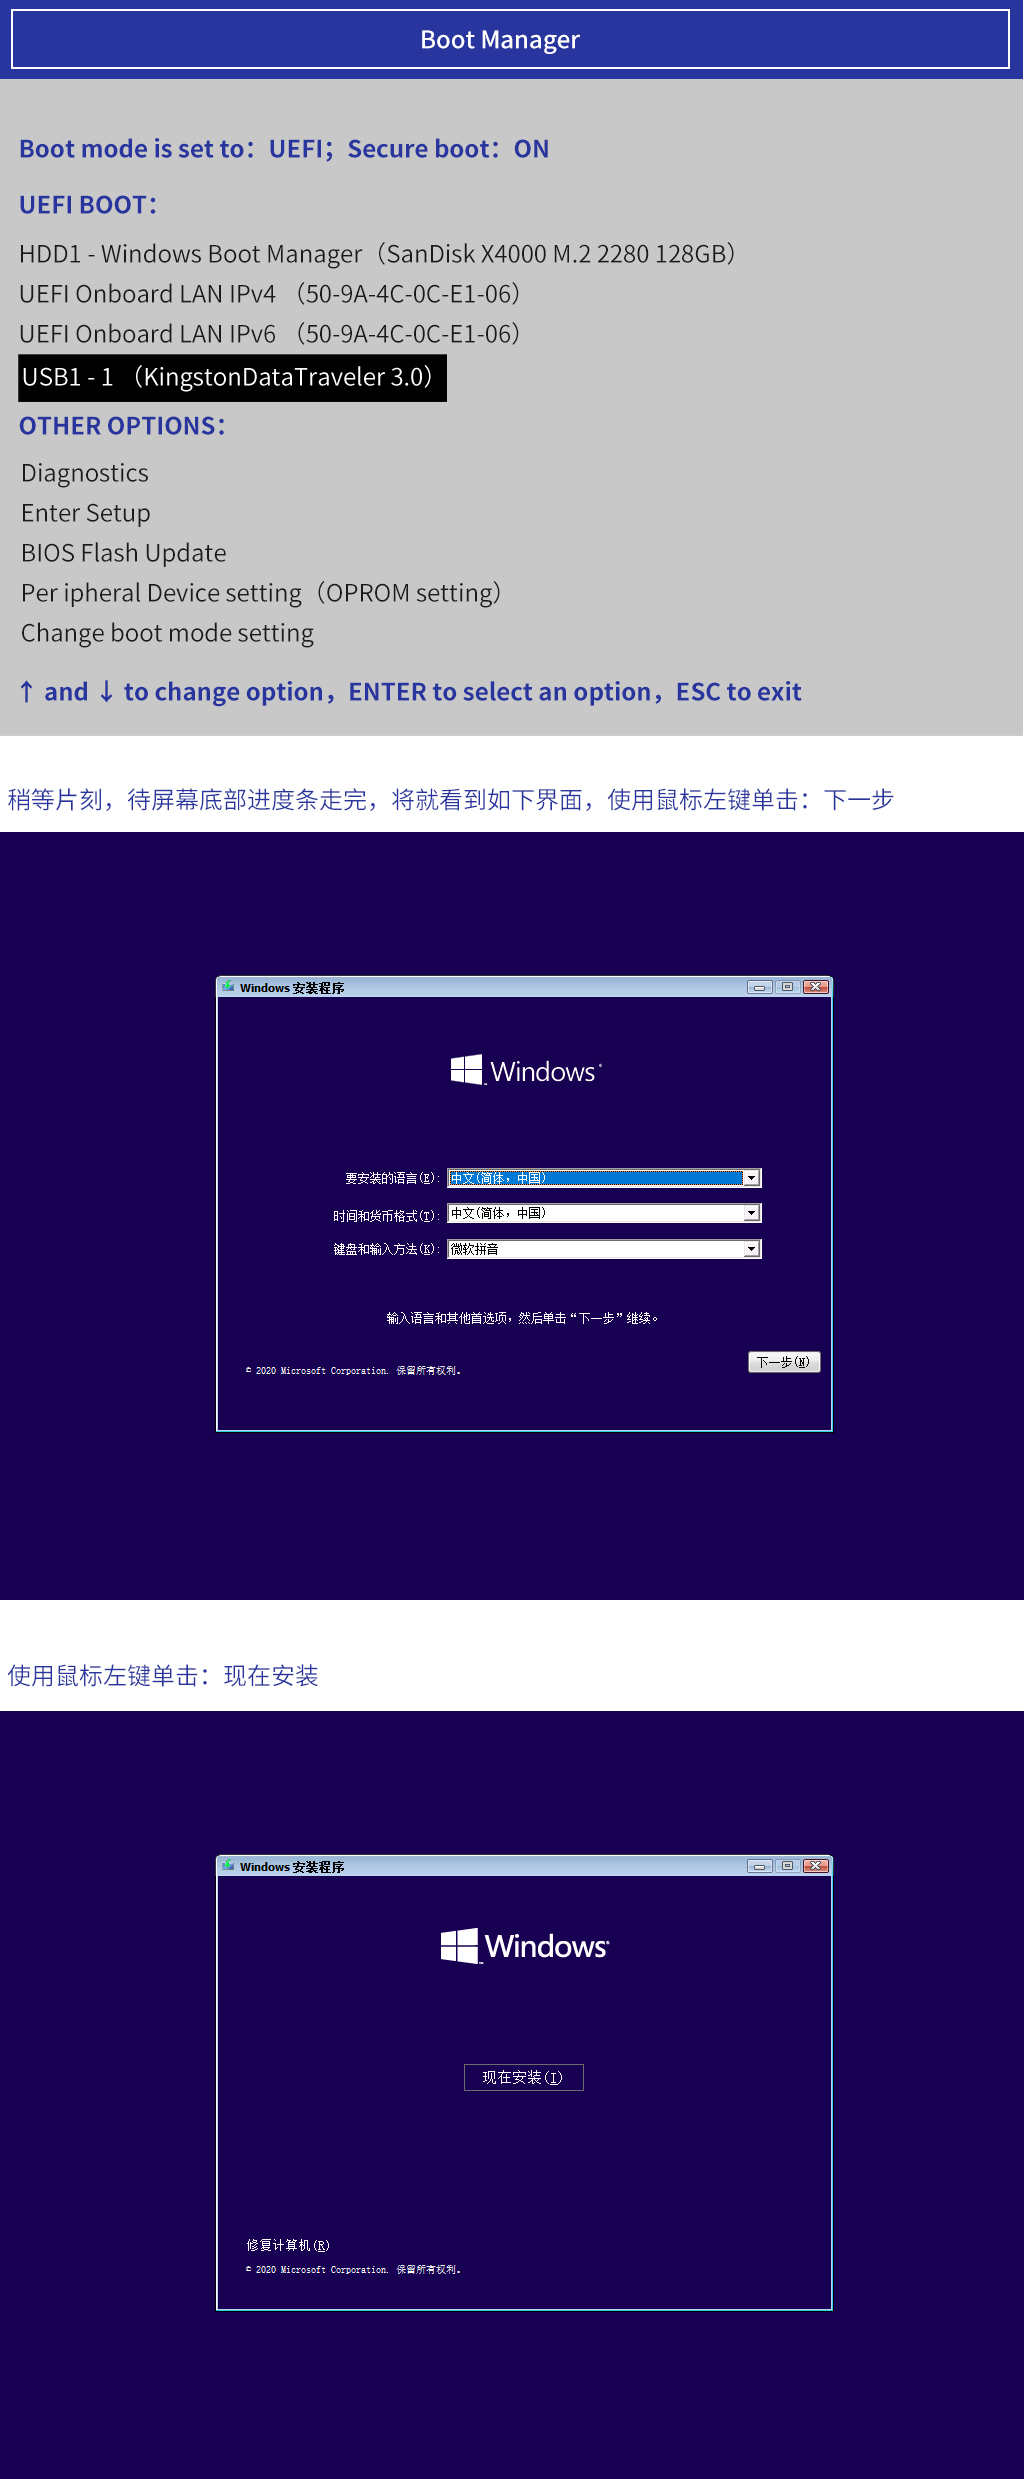
Task: Click the copyright text in install-now window
Action: pyautogui.click(x=353, y=2269)
